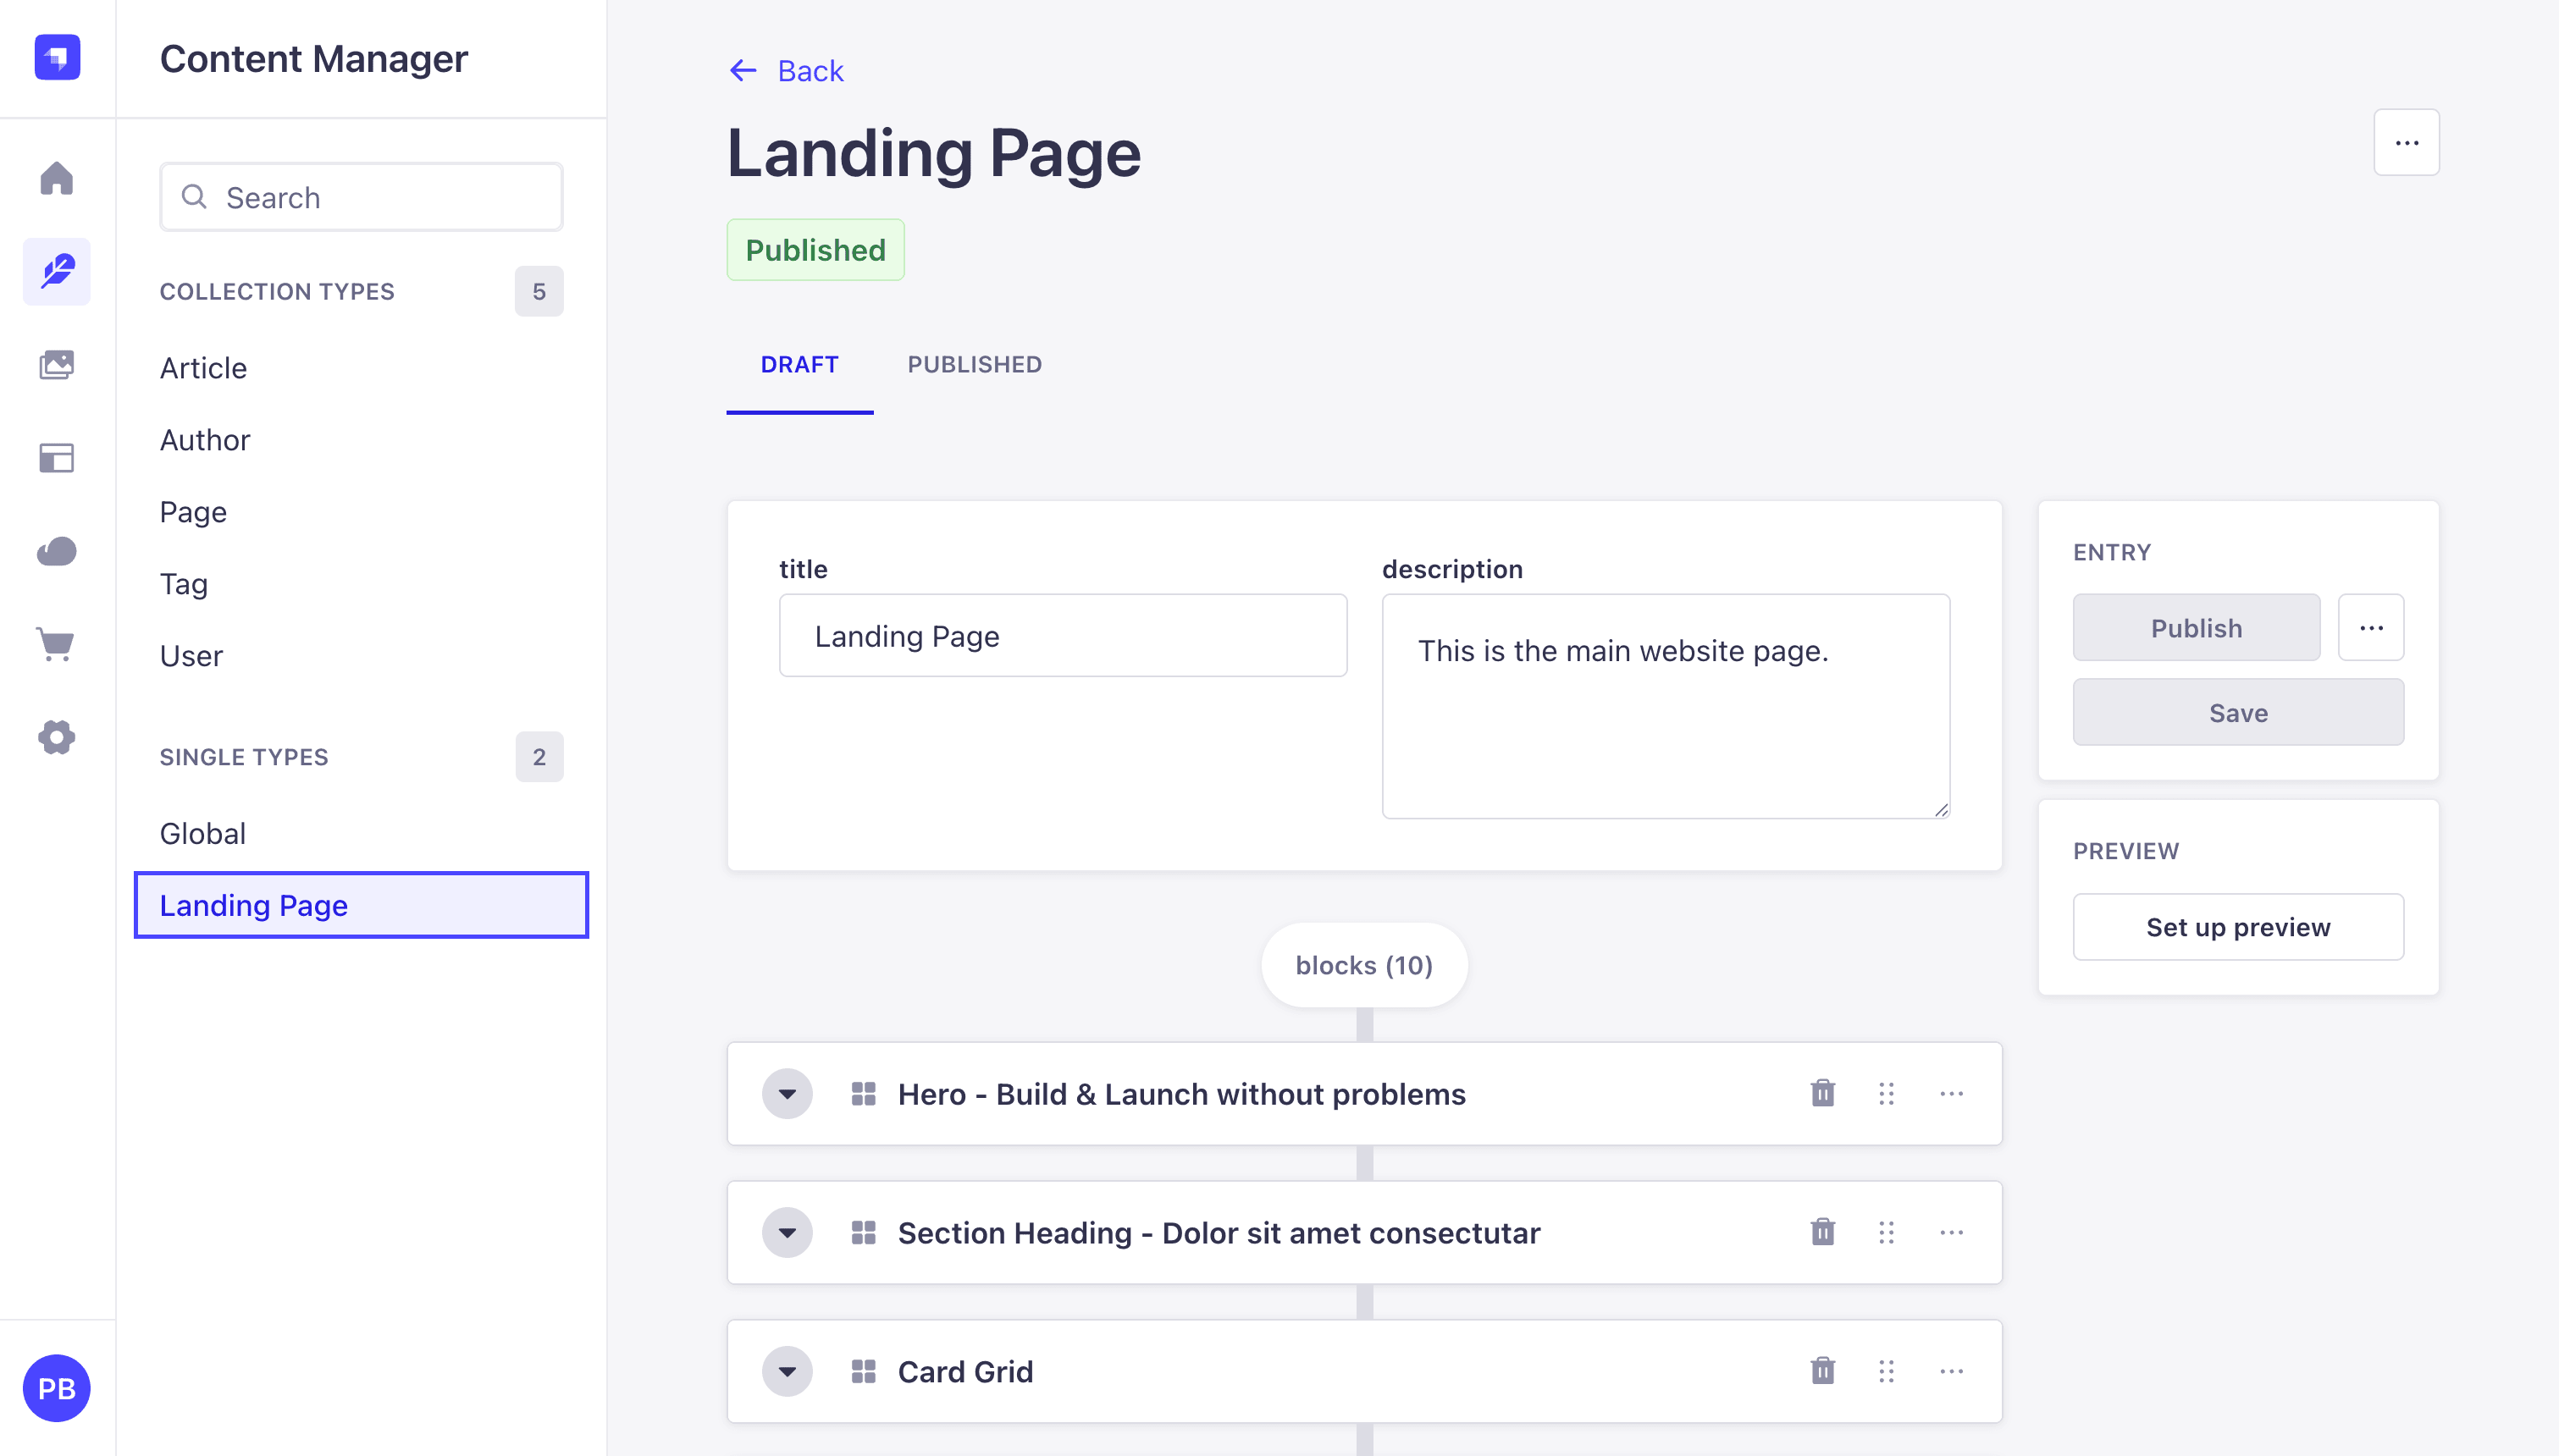Open more publish actions next to Publish
The image size is (2559, 1456).
[2371, 627]
